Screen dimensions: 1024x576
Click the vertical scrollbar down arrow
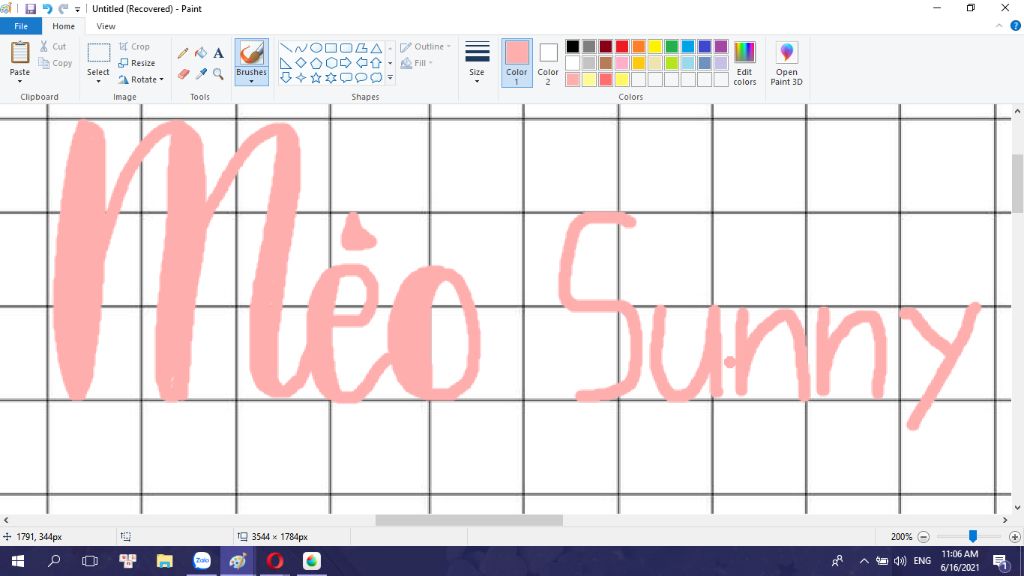pos(1017,507)
